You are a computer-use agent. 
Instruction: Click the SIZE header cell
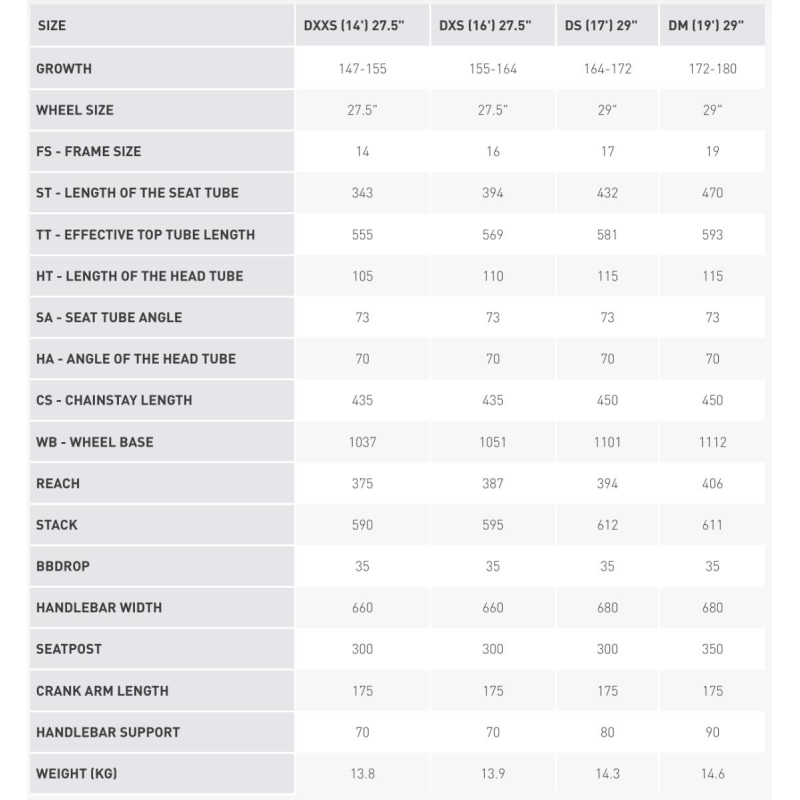pos(162,25)
